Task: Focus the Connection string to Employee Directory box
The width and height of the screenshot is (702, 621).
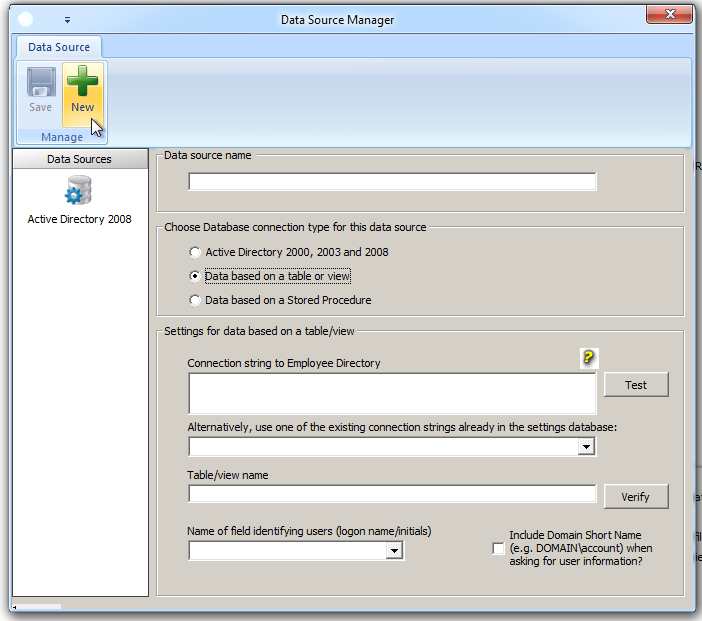Action: 392,394
